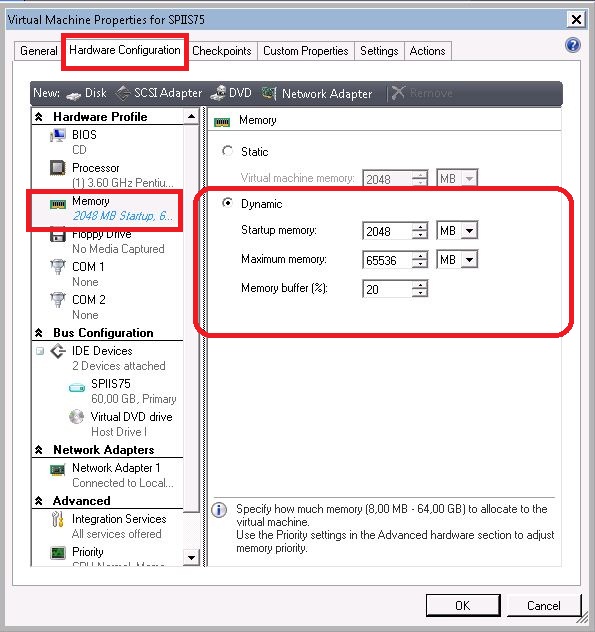The width and height of the screenshot is (595, 632).
Task: Click the SPIIS75 hard disk icon
Action: click(77, 388)
